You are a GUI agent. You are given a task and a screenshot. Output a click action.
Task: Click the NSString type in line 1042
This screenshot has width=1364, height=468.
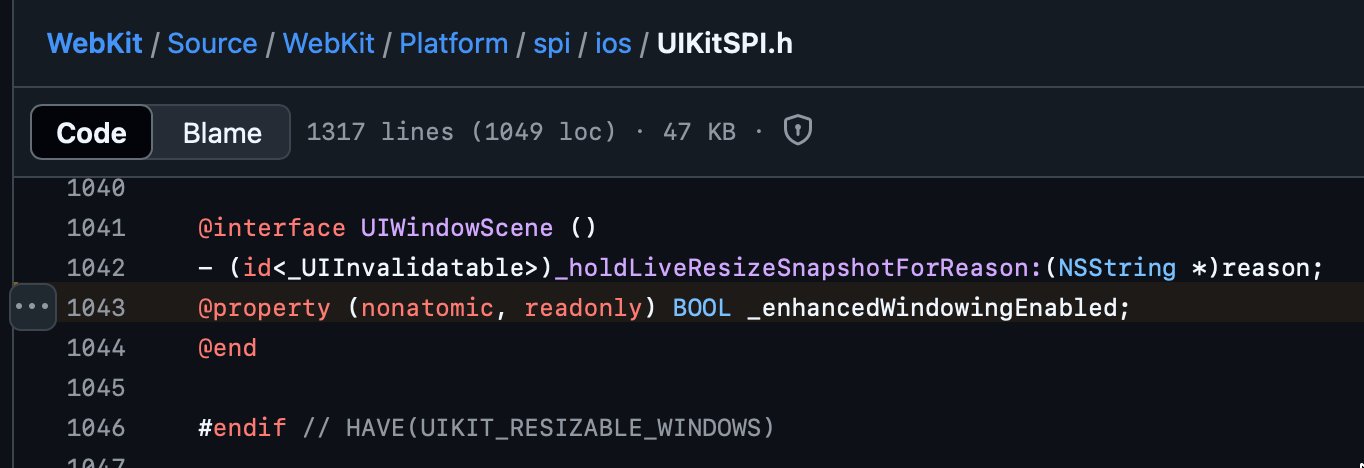click(x=1117, y=268)
